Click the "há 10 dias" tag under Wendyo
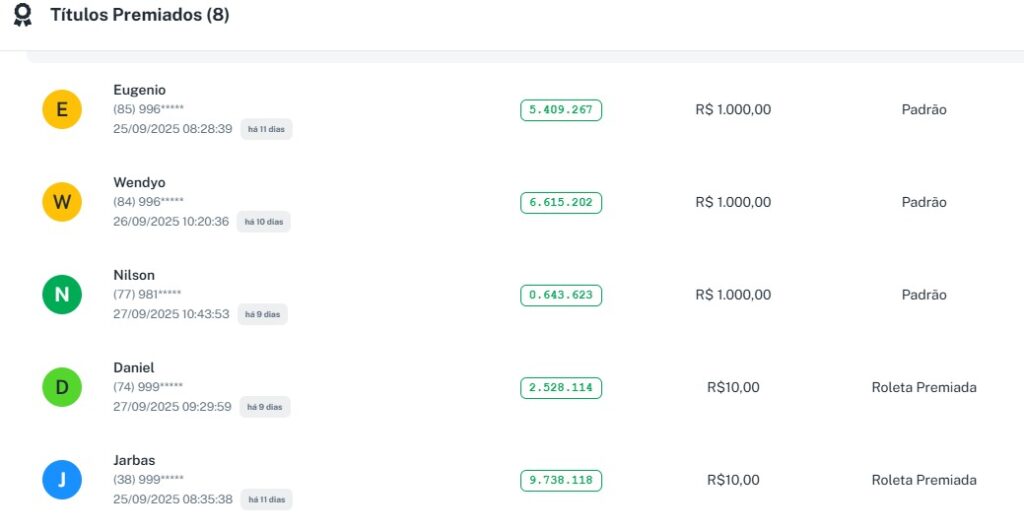The width and height of the screenshot is (1024, 530). coord(263,222)
